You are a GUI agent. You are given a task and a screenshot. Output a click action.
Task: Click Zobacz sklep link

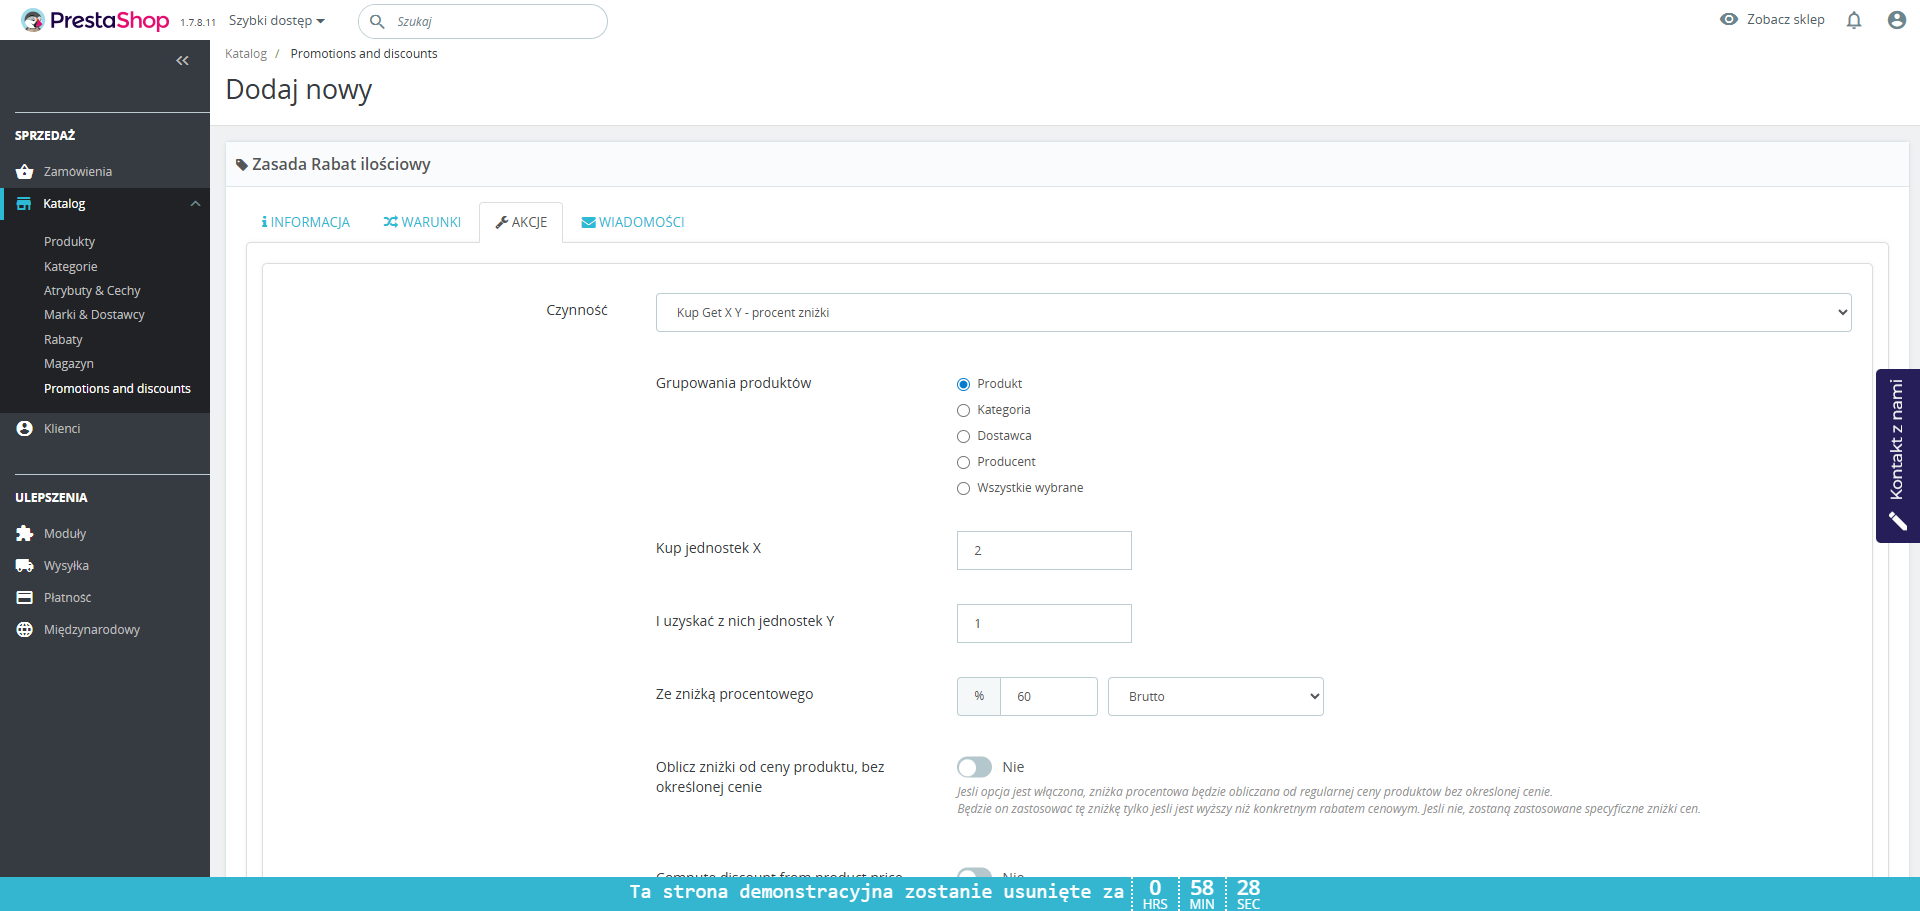(1785, 19)
